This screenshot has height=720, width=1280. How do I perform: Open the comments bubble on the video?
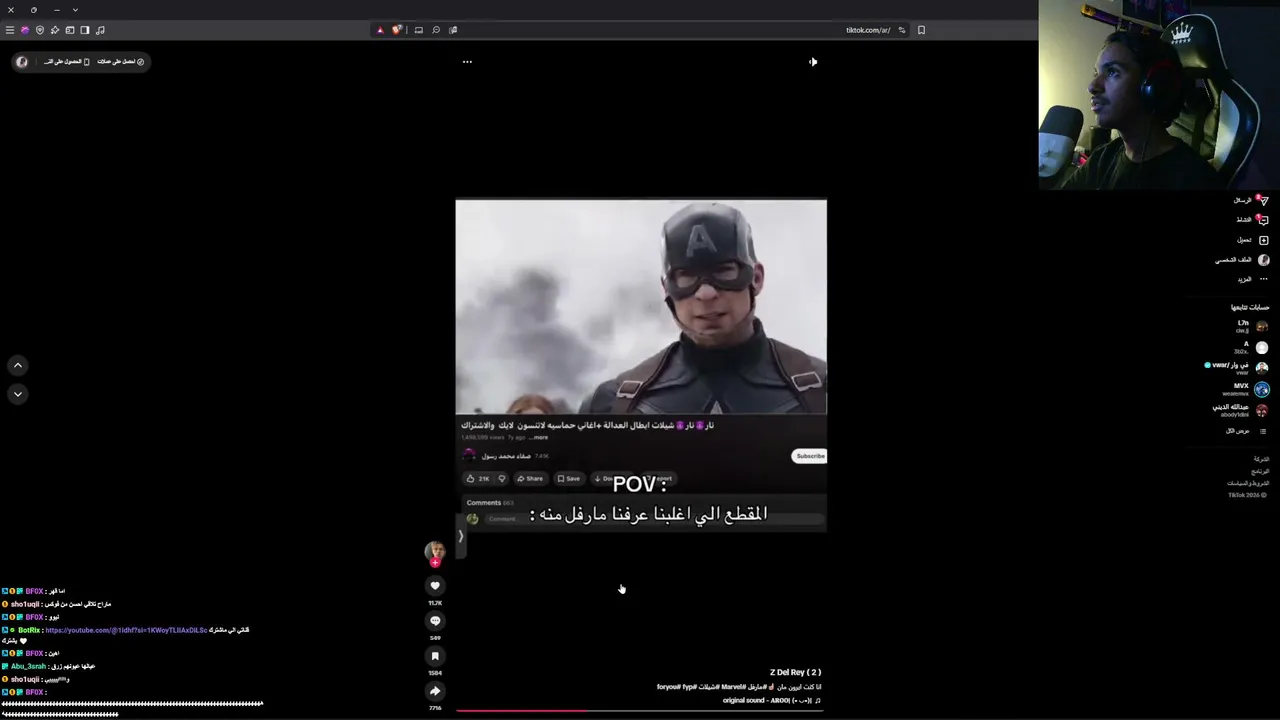coord(435,621)
